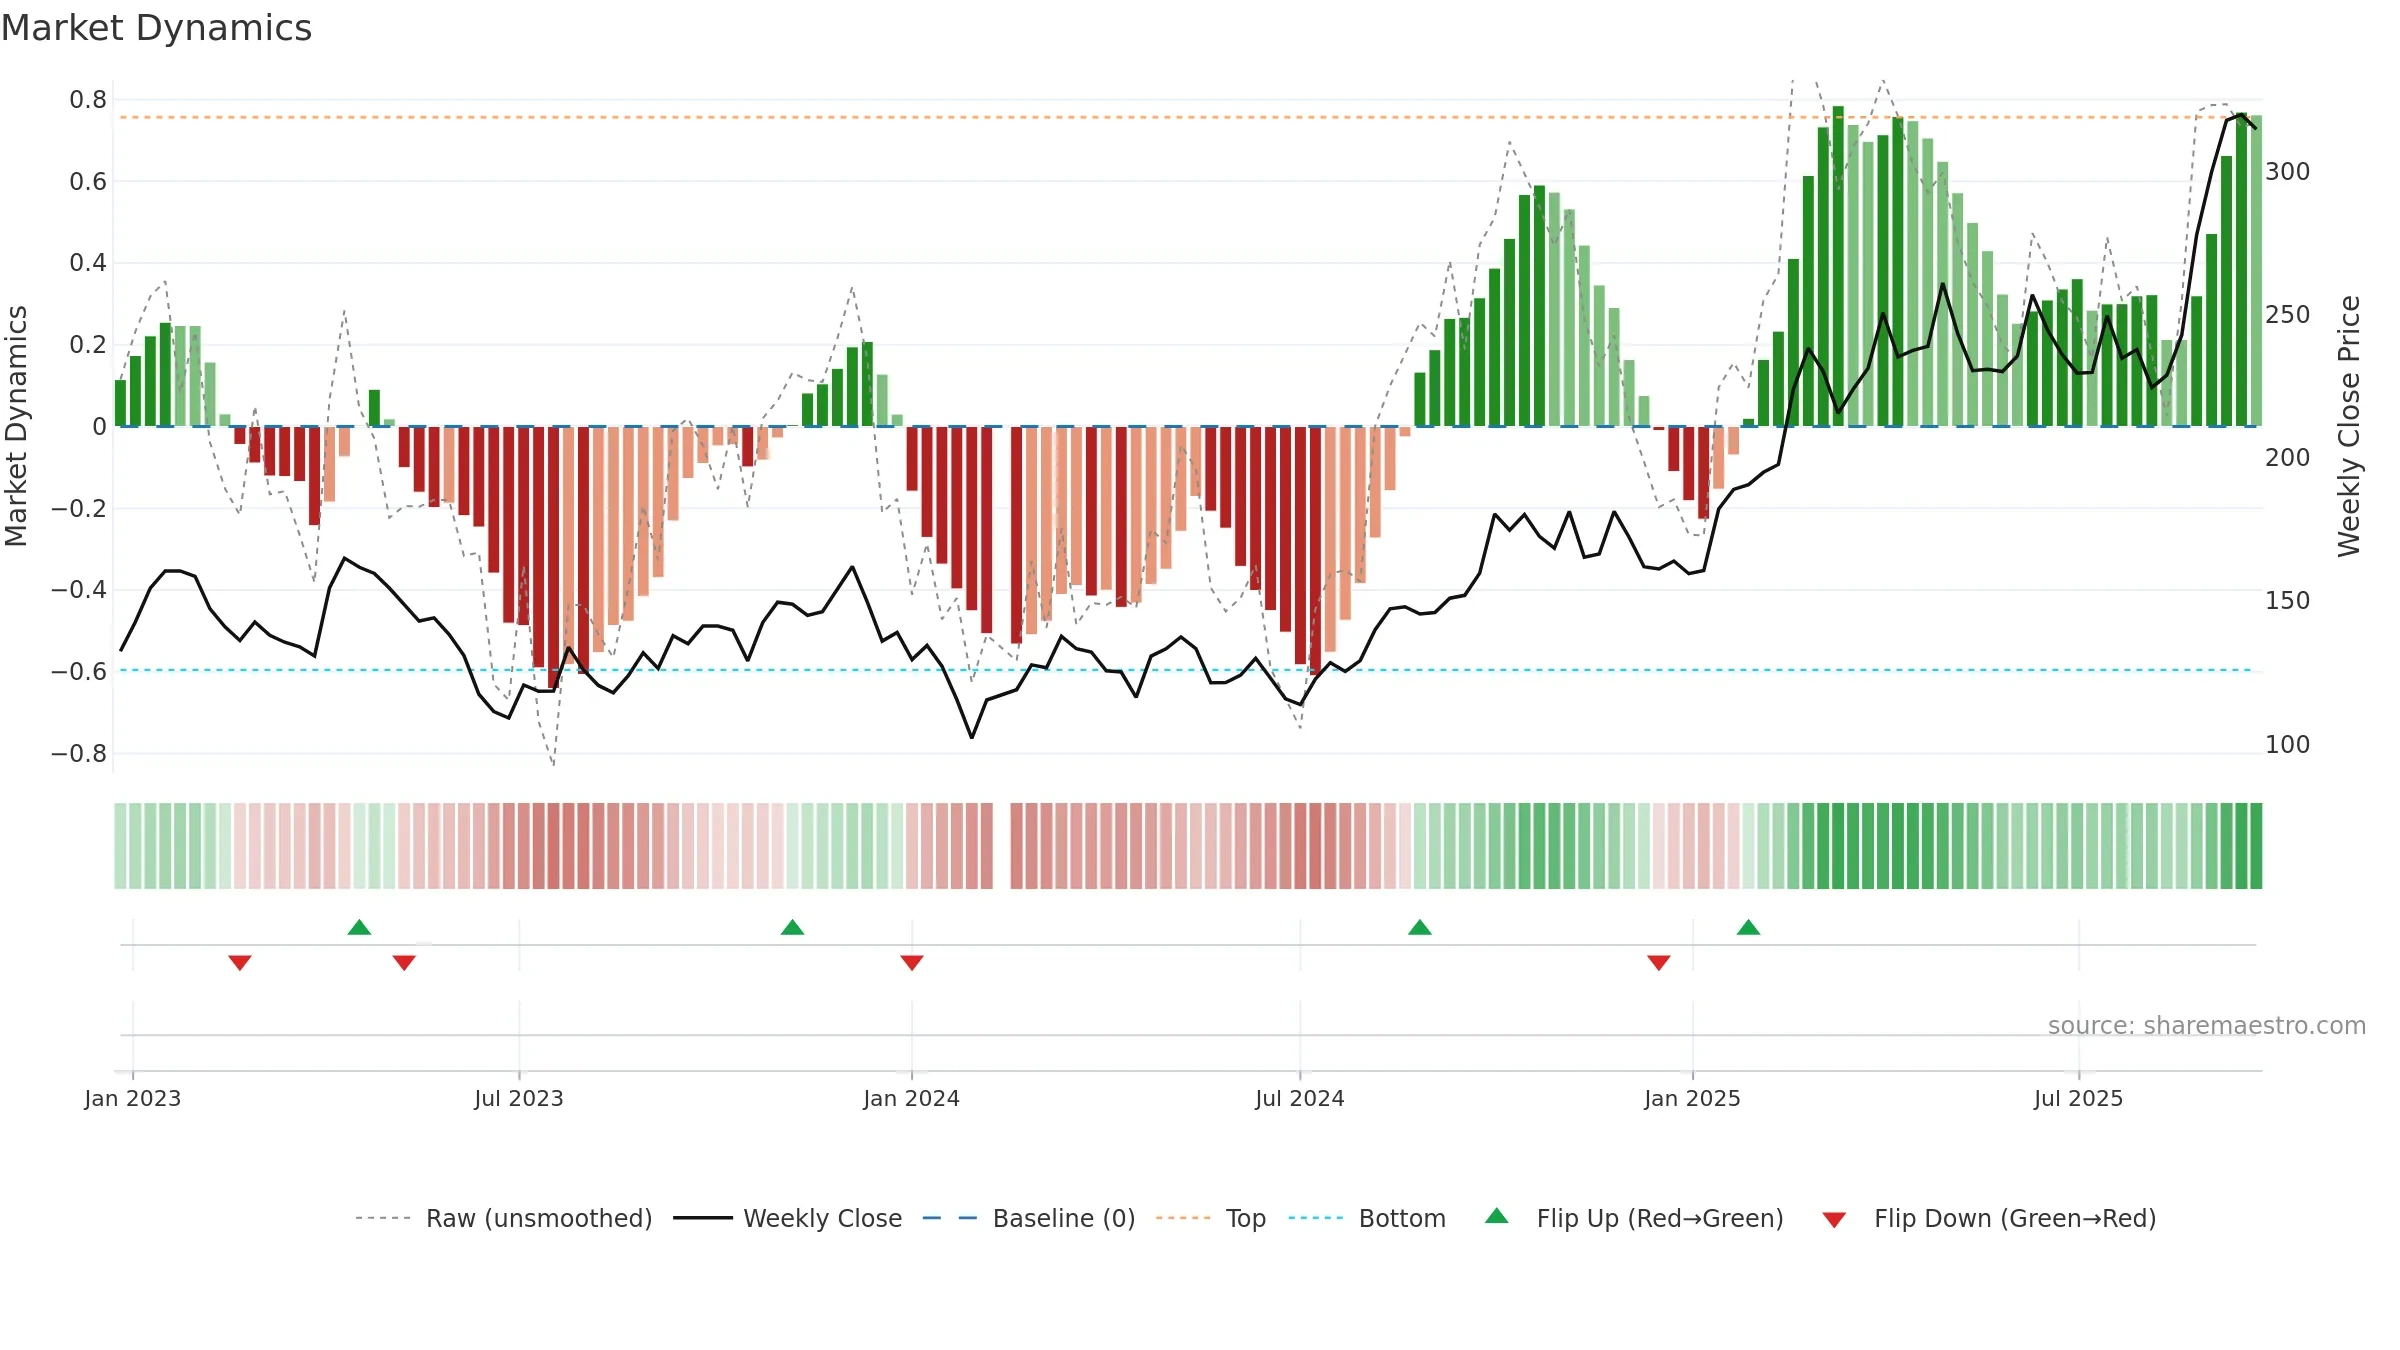Click the −0.8 tick on the left axis
2400x1350 pixels.
tap(79, 754)
